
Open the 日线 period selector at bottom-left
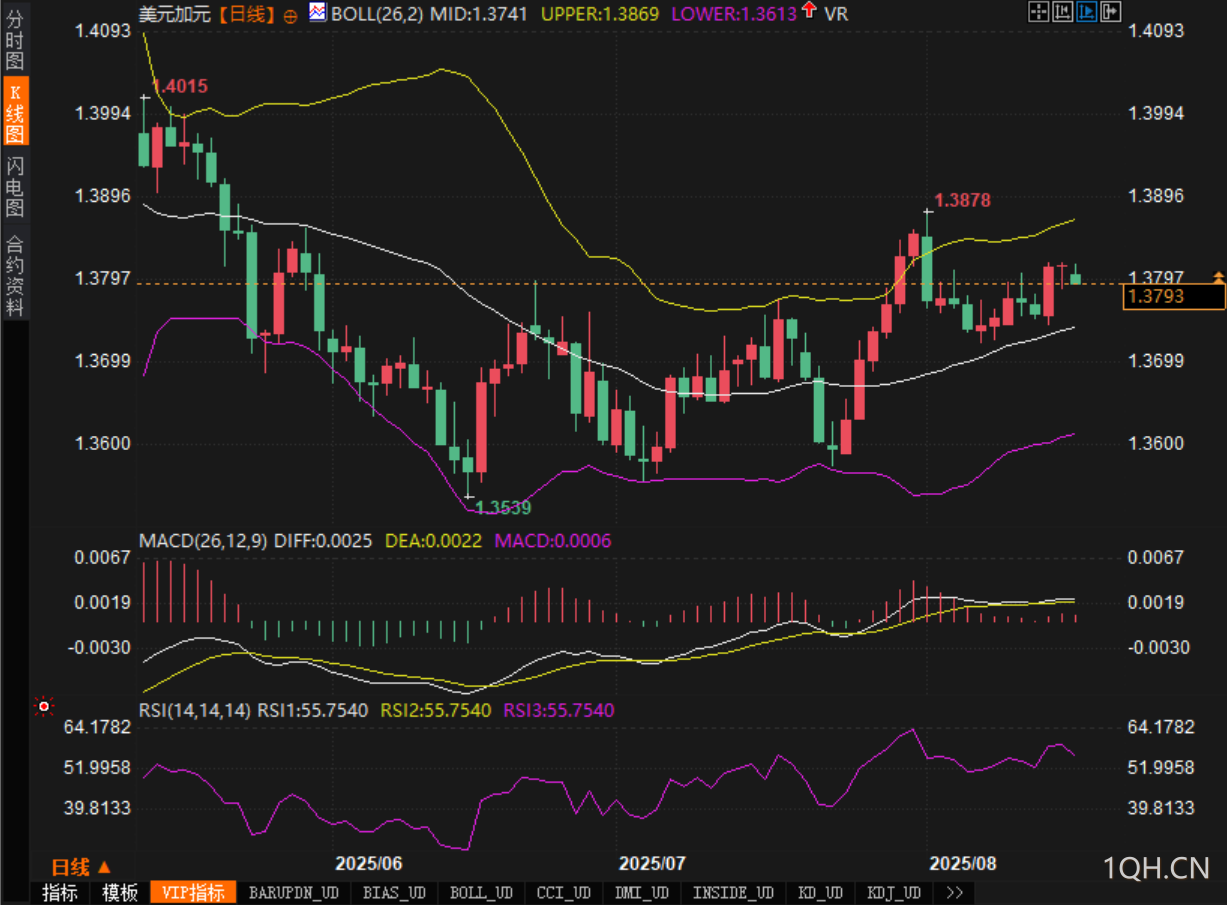click(x=81, y=867)
